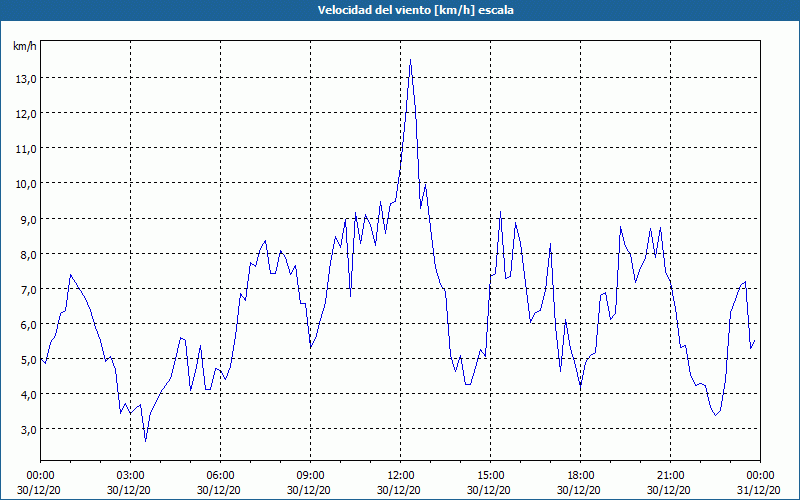Click the lowest dip of the wind curve
This screenshot has height=500, width=800.
coord(145,441)
